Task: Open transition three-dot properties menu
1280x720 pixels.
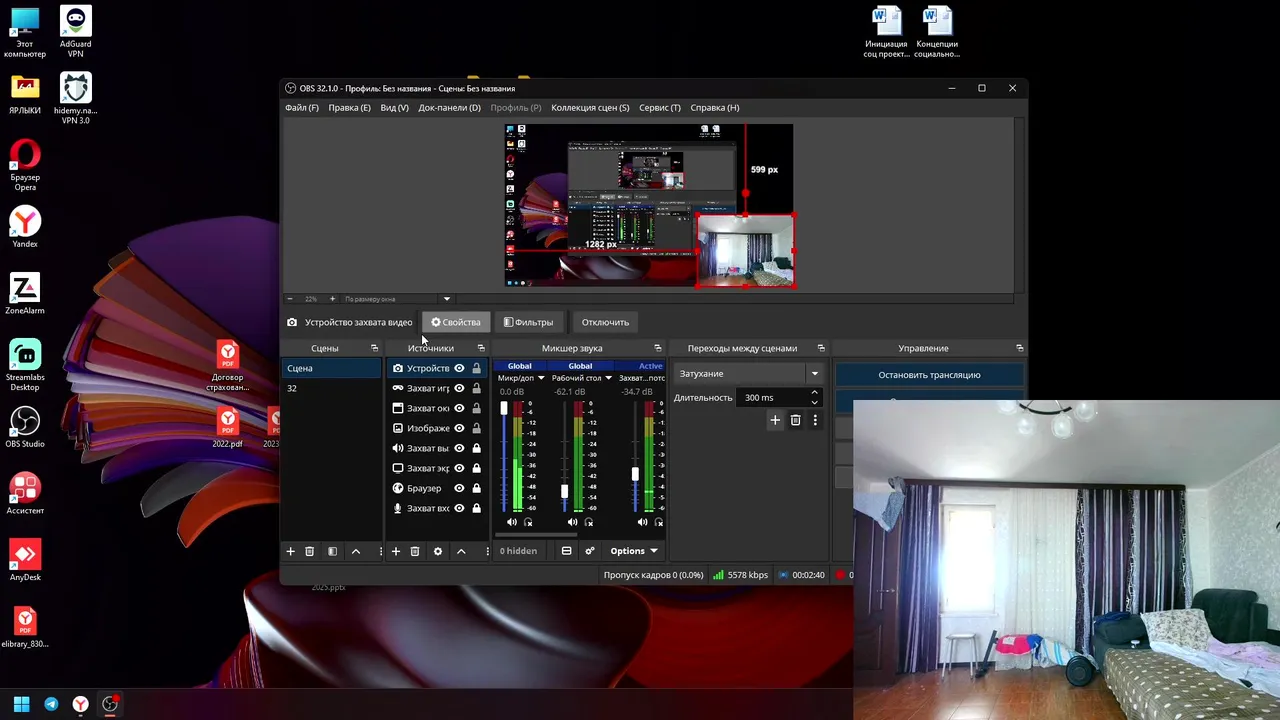Action: click(x=815, y=420)
